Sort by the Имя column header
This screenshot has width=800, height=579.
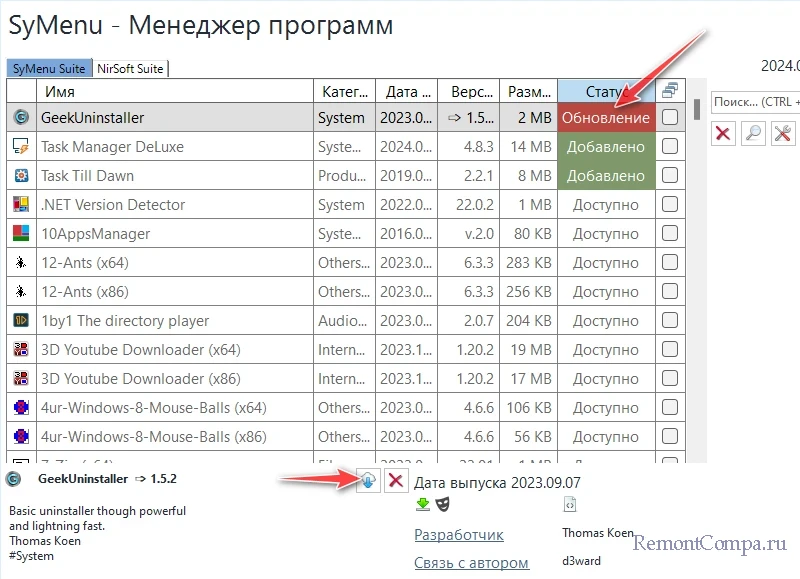click(x=172, y=91)
